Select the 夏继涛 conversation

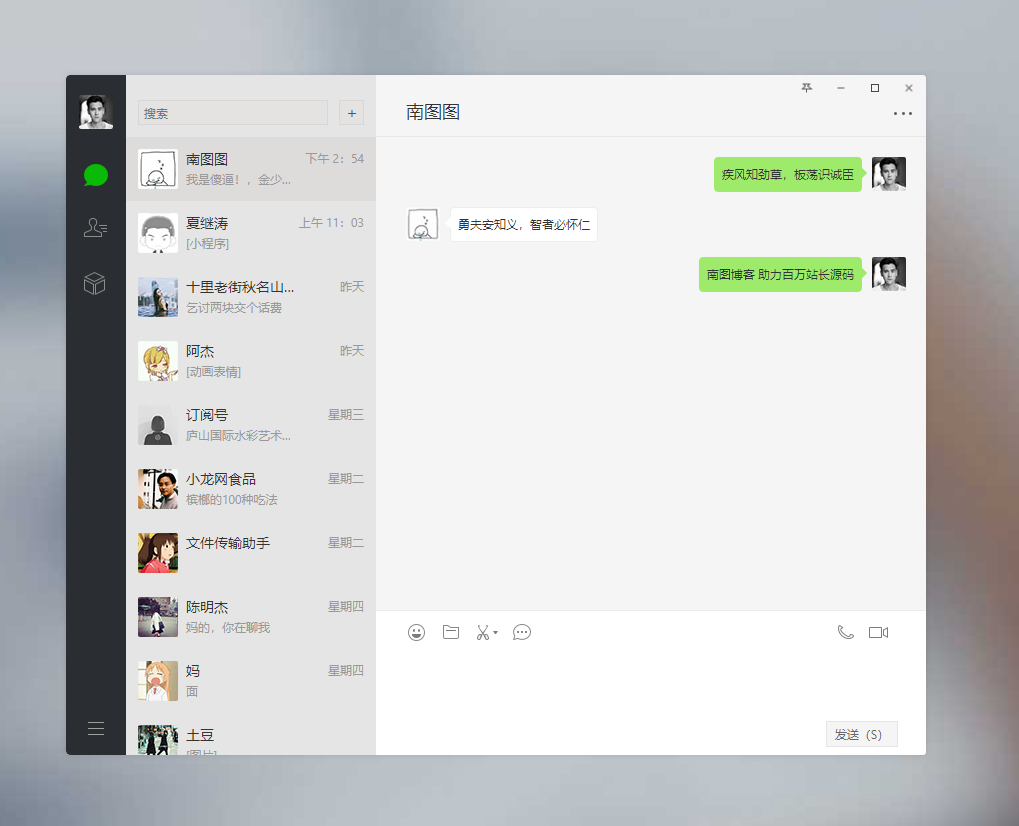pos(250,233)
